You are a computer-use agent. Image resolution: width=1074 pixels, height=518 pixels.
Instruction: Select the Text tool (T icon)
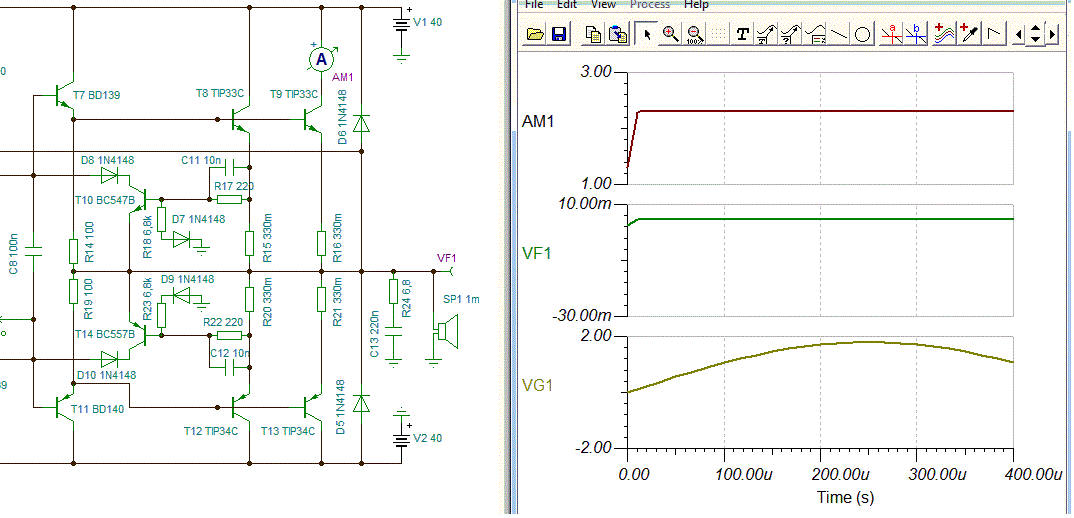[x=742, y=34]
